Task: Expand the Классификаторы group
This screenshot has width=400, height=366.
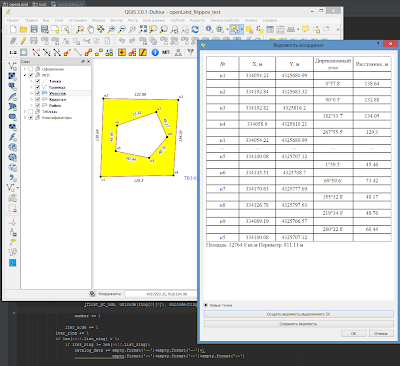Action: [25, 117]
